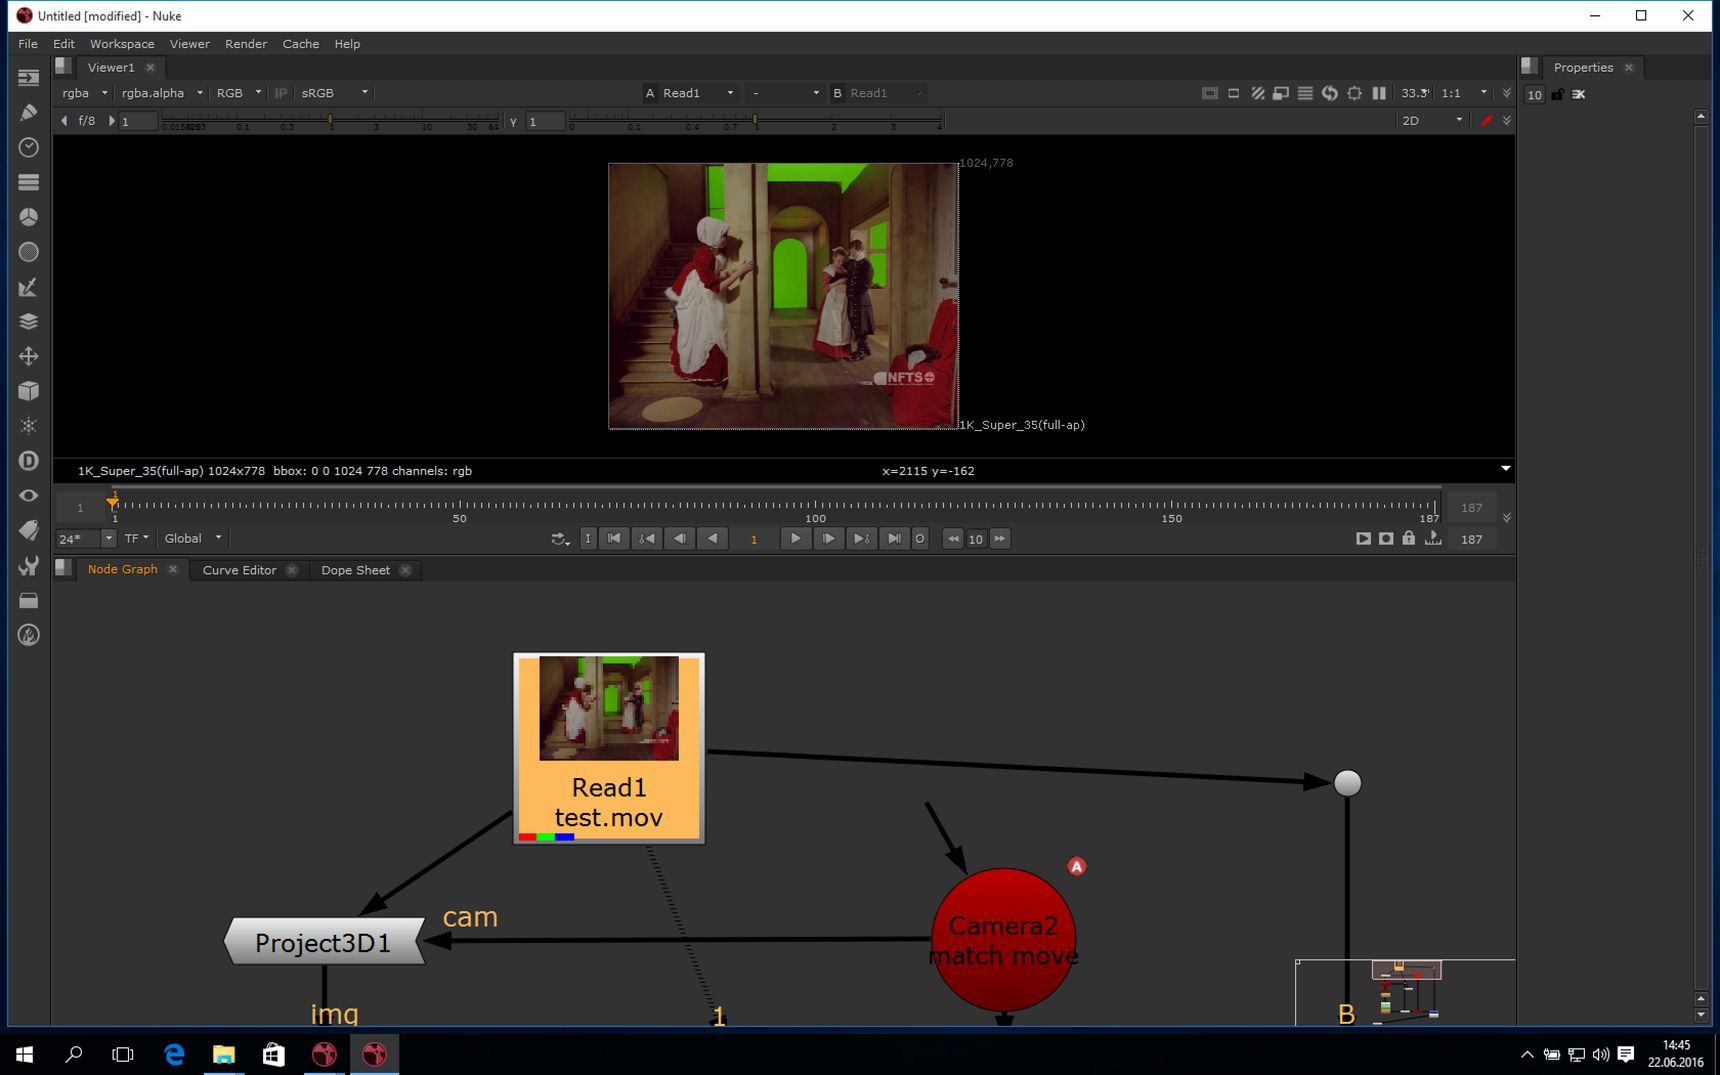Toggle the frame range lock on timeline
The image size is (1720, 1075).
[x=1409, y=538]
